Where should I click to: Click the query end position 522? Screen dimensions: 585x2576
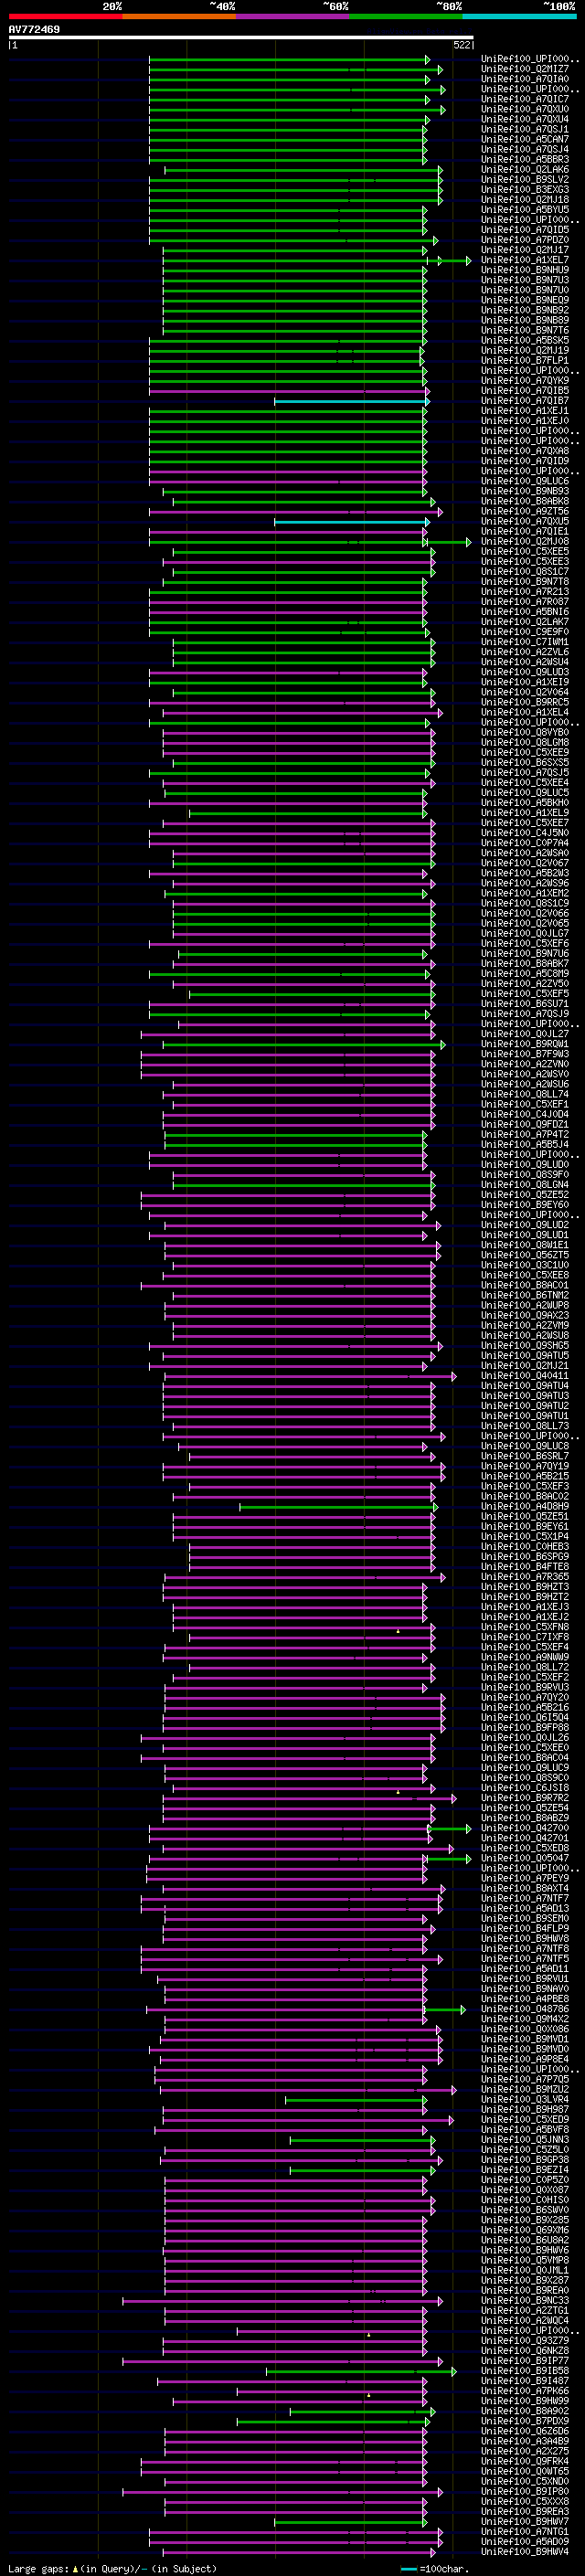(461, 45)
